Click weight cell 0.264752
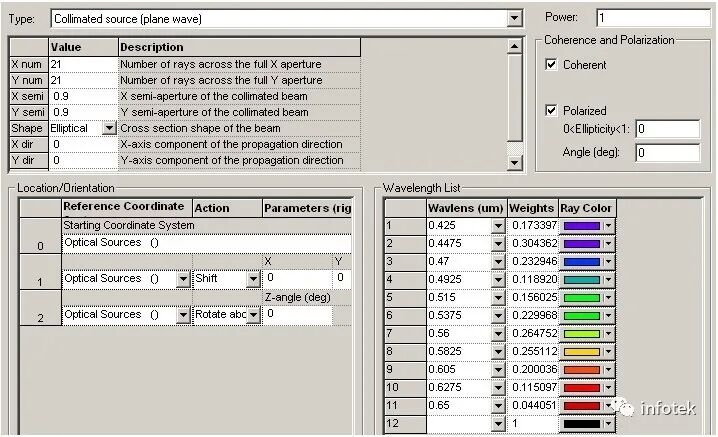The width and height of the screenshot is (718, 437). pyautogui.click(x=533, y=333)
